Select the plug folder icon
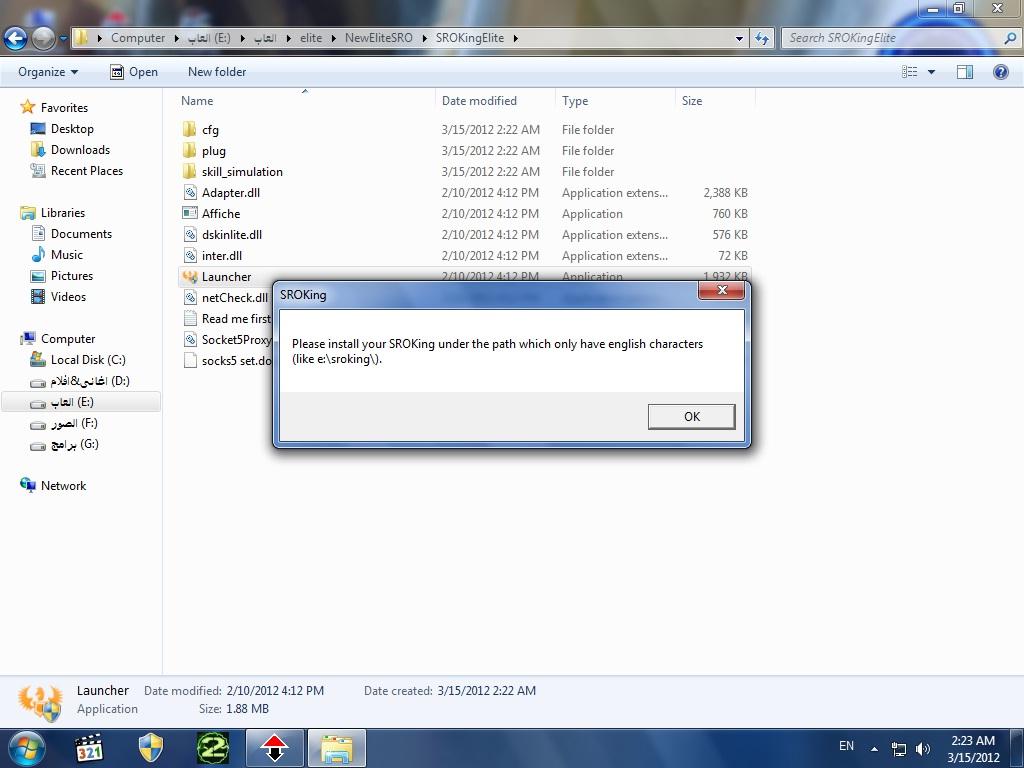This screenshot has width=1024, height=768. click(189, 150)
